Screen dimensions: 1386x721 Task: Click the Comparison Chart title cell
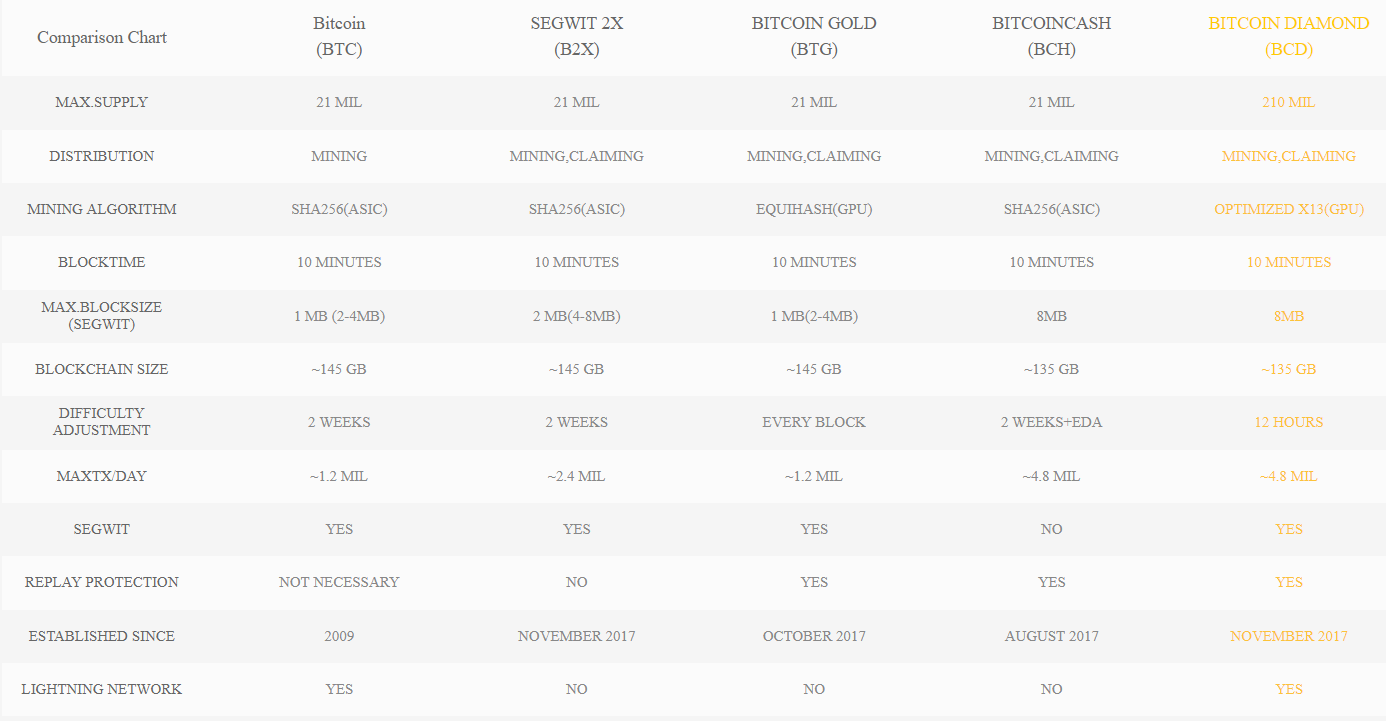pyautogui.click(x=102, y=38)
